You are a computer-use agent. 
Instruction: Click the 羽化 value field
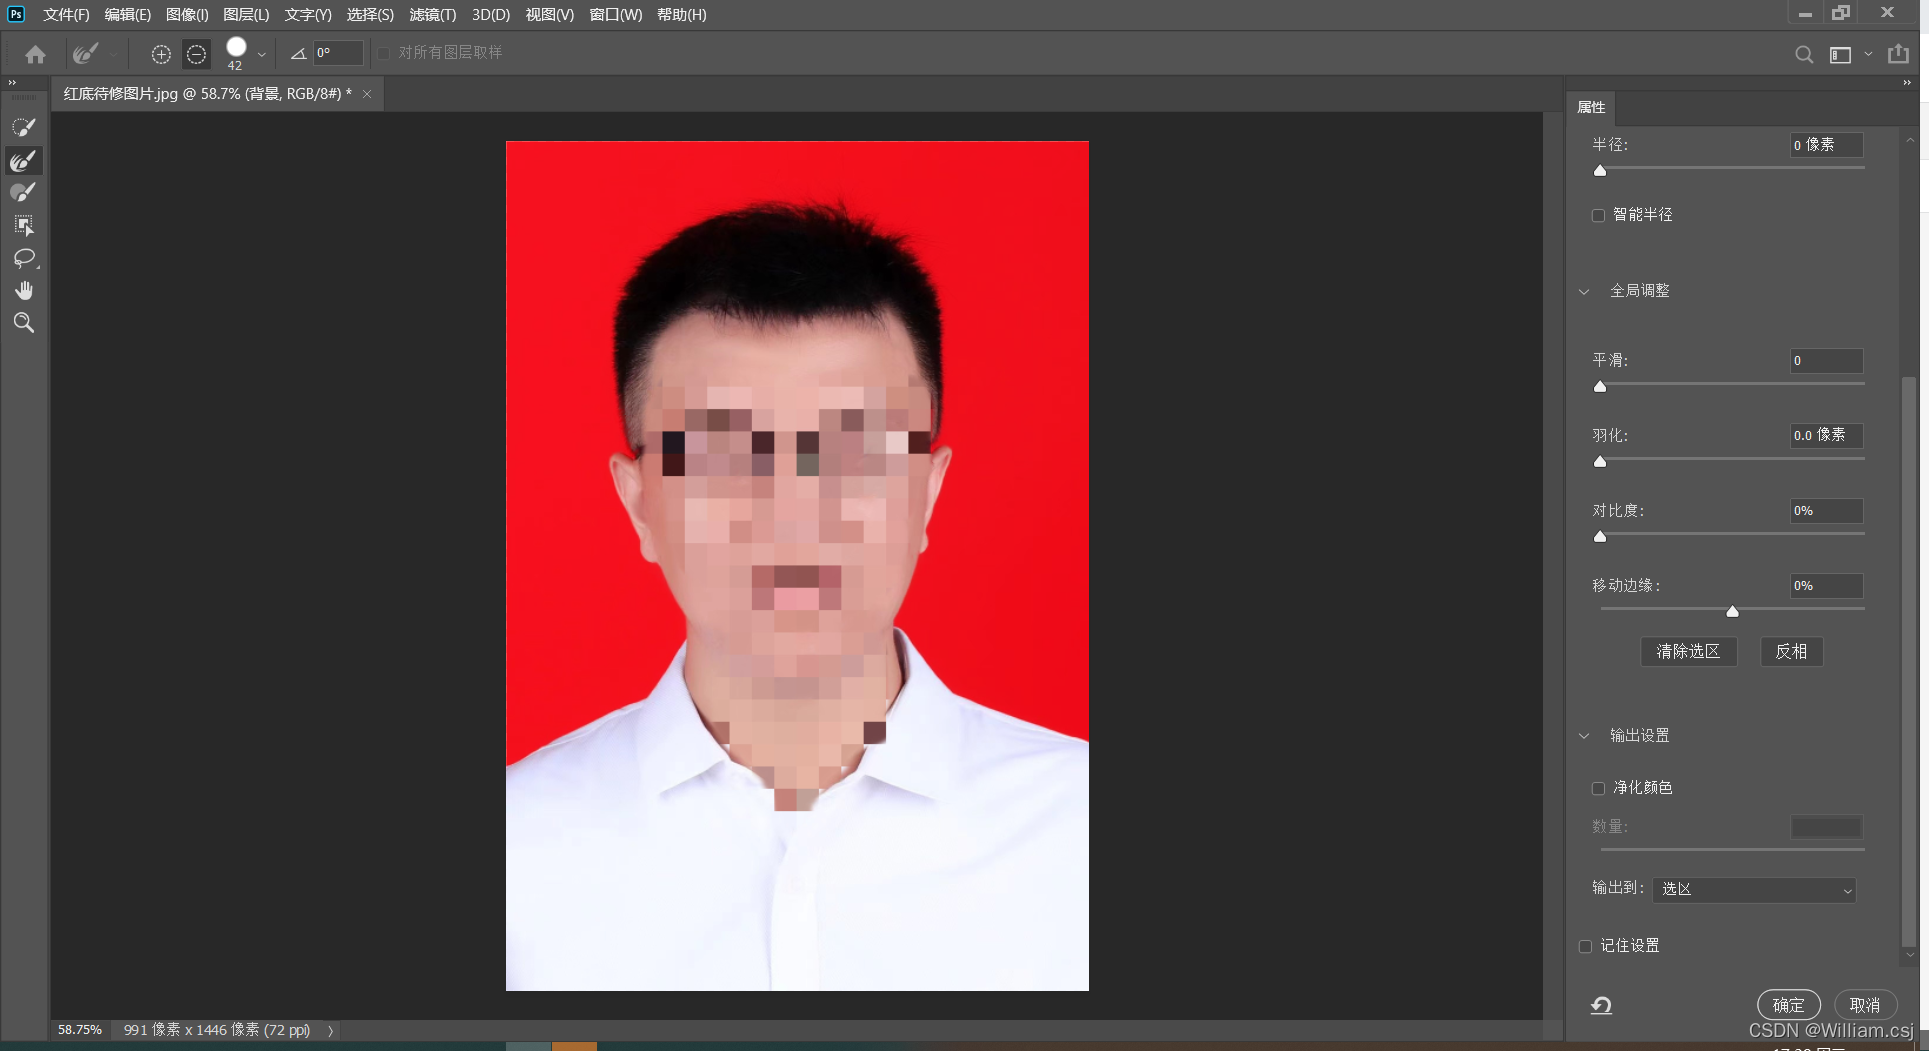[x=1826, y=435]
